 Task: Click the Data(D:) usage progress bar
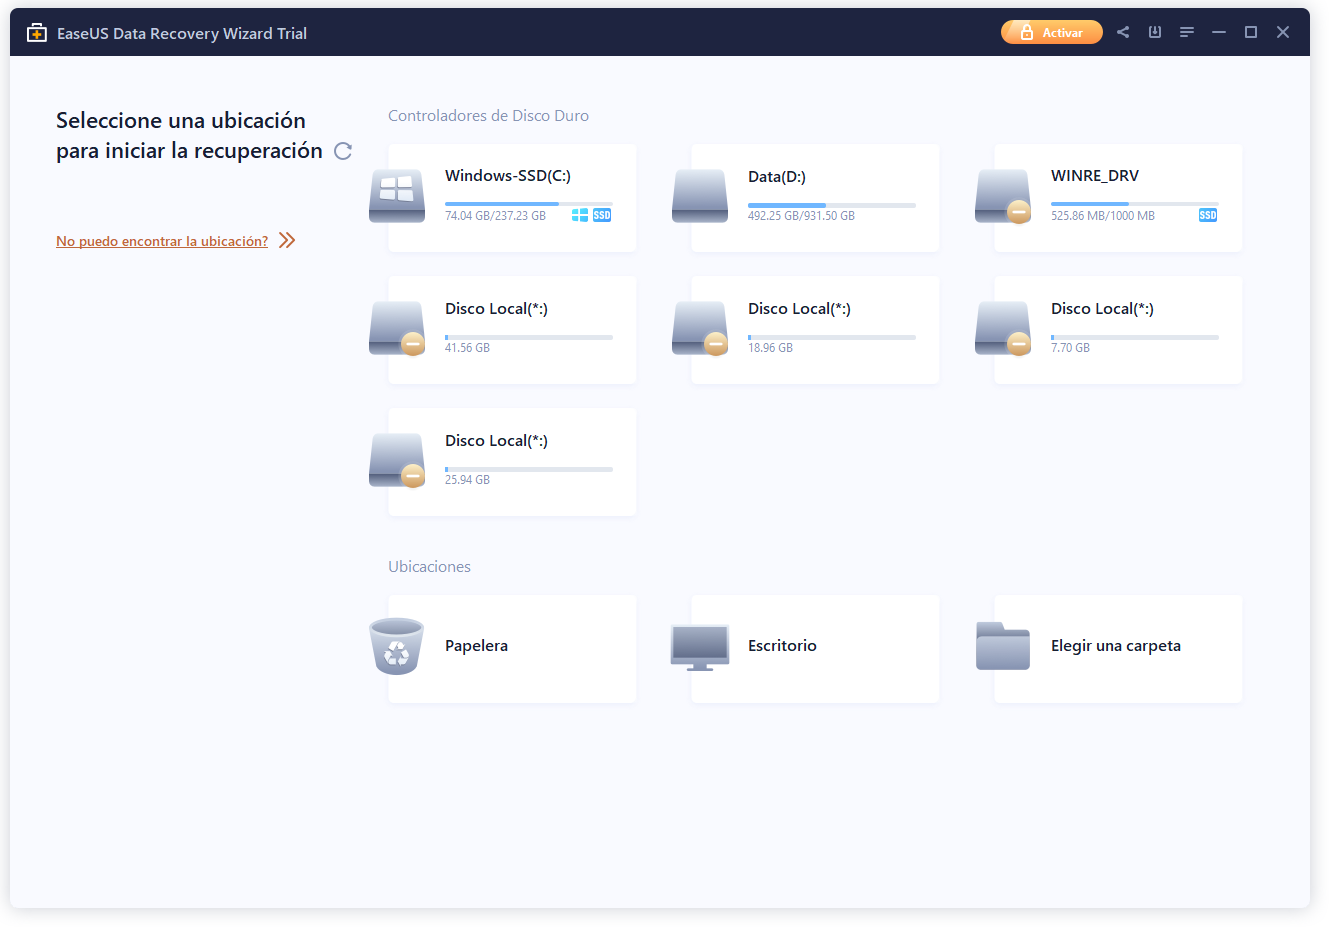tap(832, 205)
